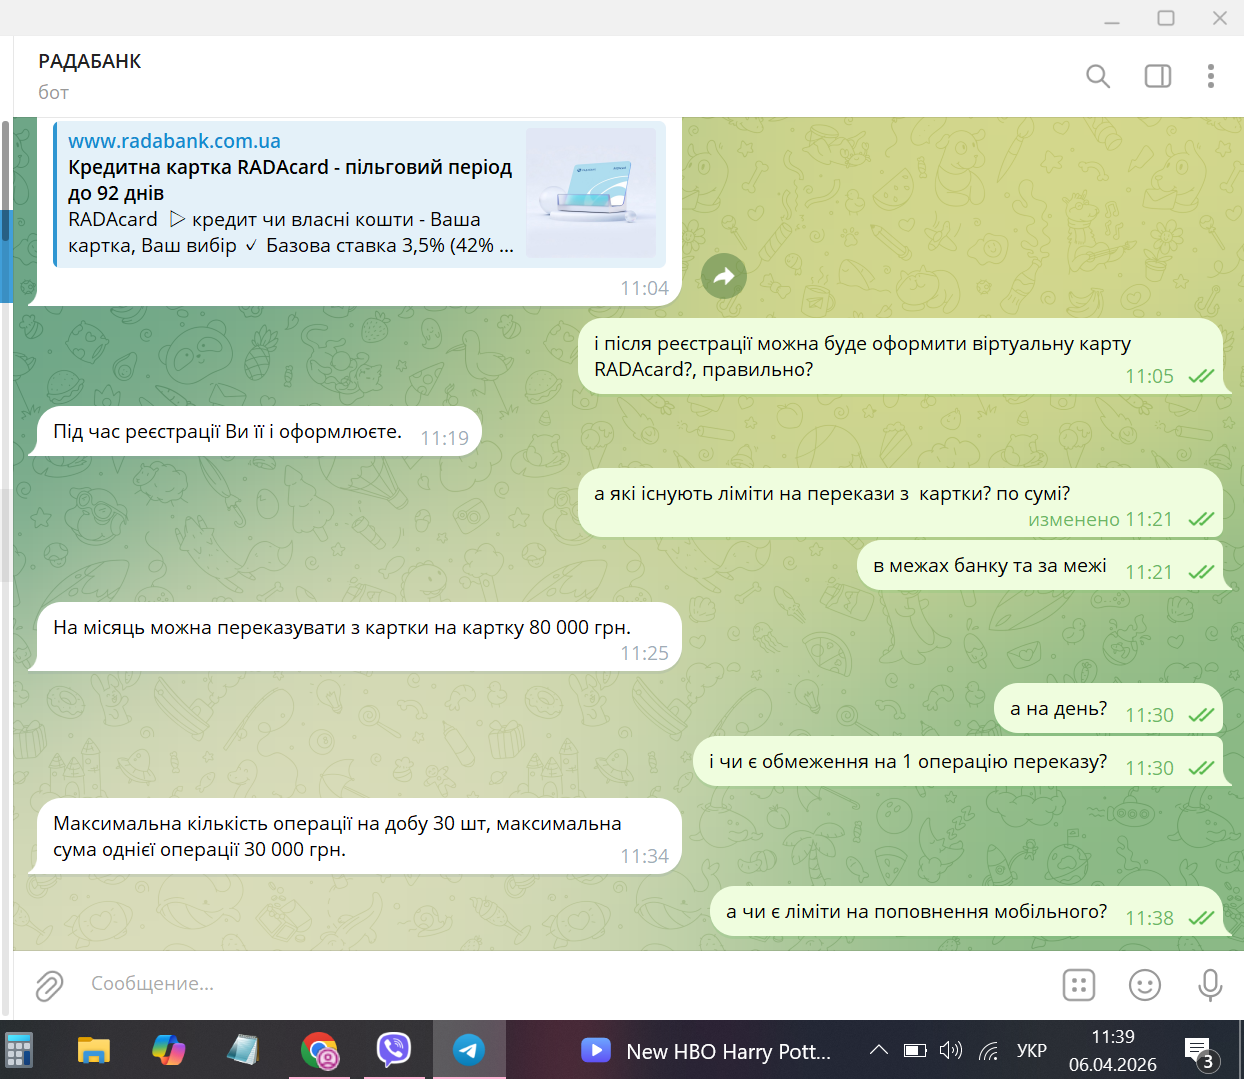The width and height of the screenshot is (1244, 1079).
Task: Click the taskbar calculator icon
Action: tap(19, 1050)
